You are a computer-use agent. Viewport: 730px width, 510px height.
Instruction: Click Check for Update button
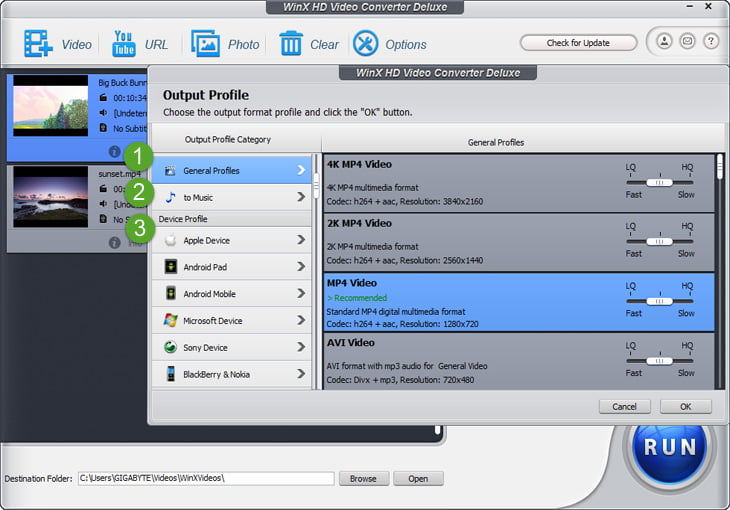point(578,43)
